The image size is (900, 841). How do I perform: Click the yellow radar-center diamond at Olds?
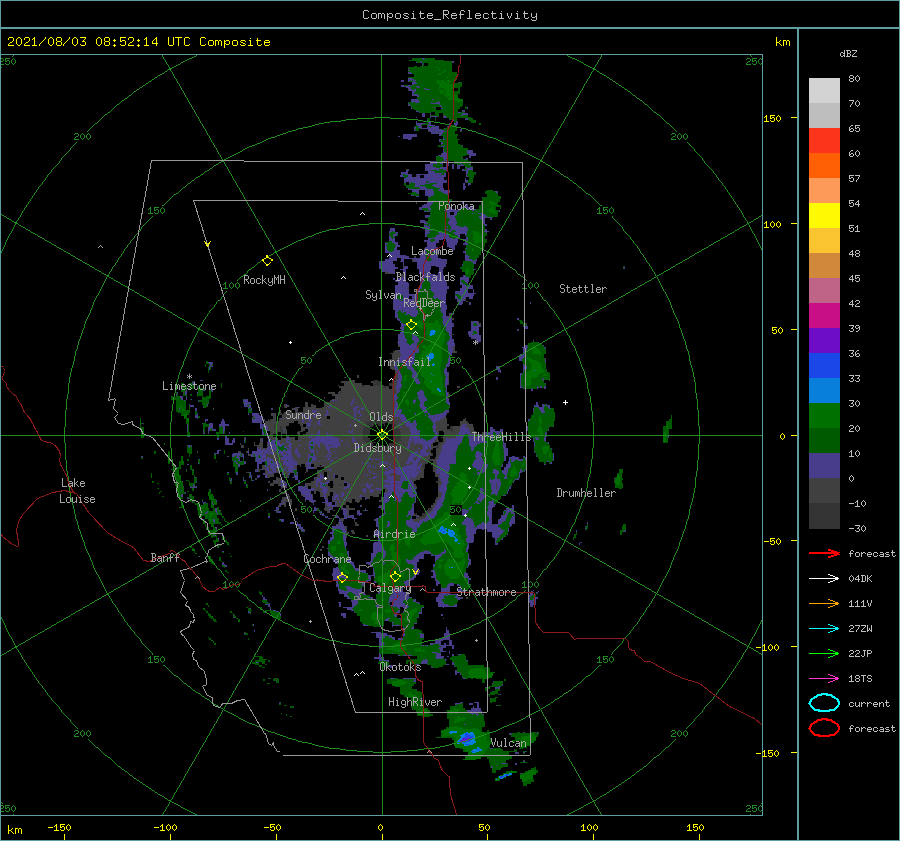coord(382,435)
